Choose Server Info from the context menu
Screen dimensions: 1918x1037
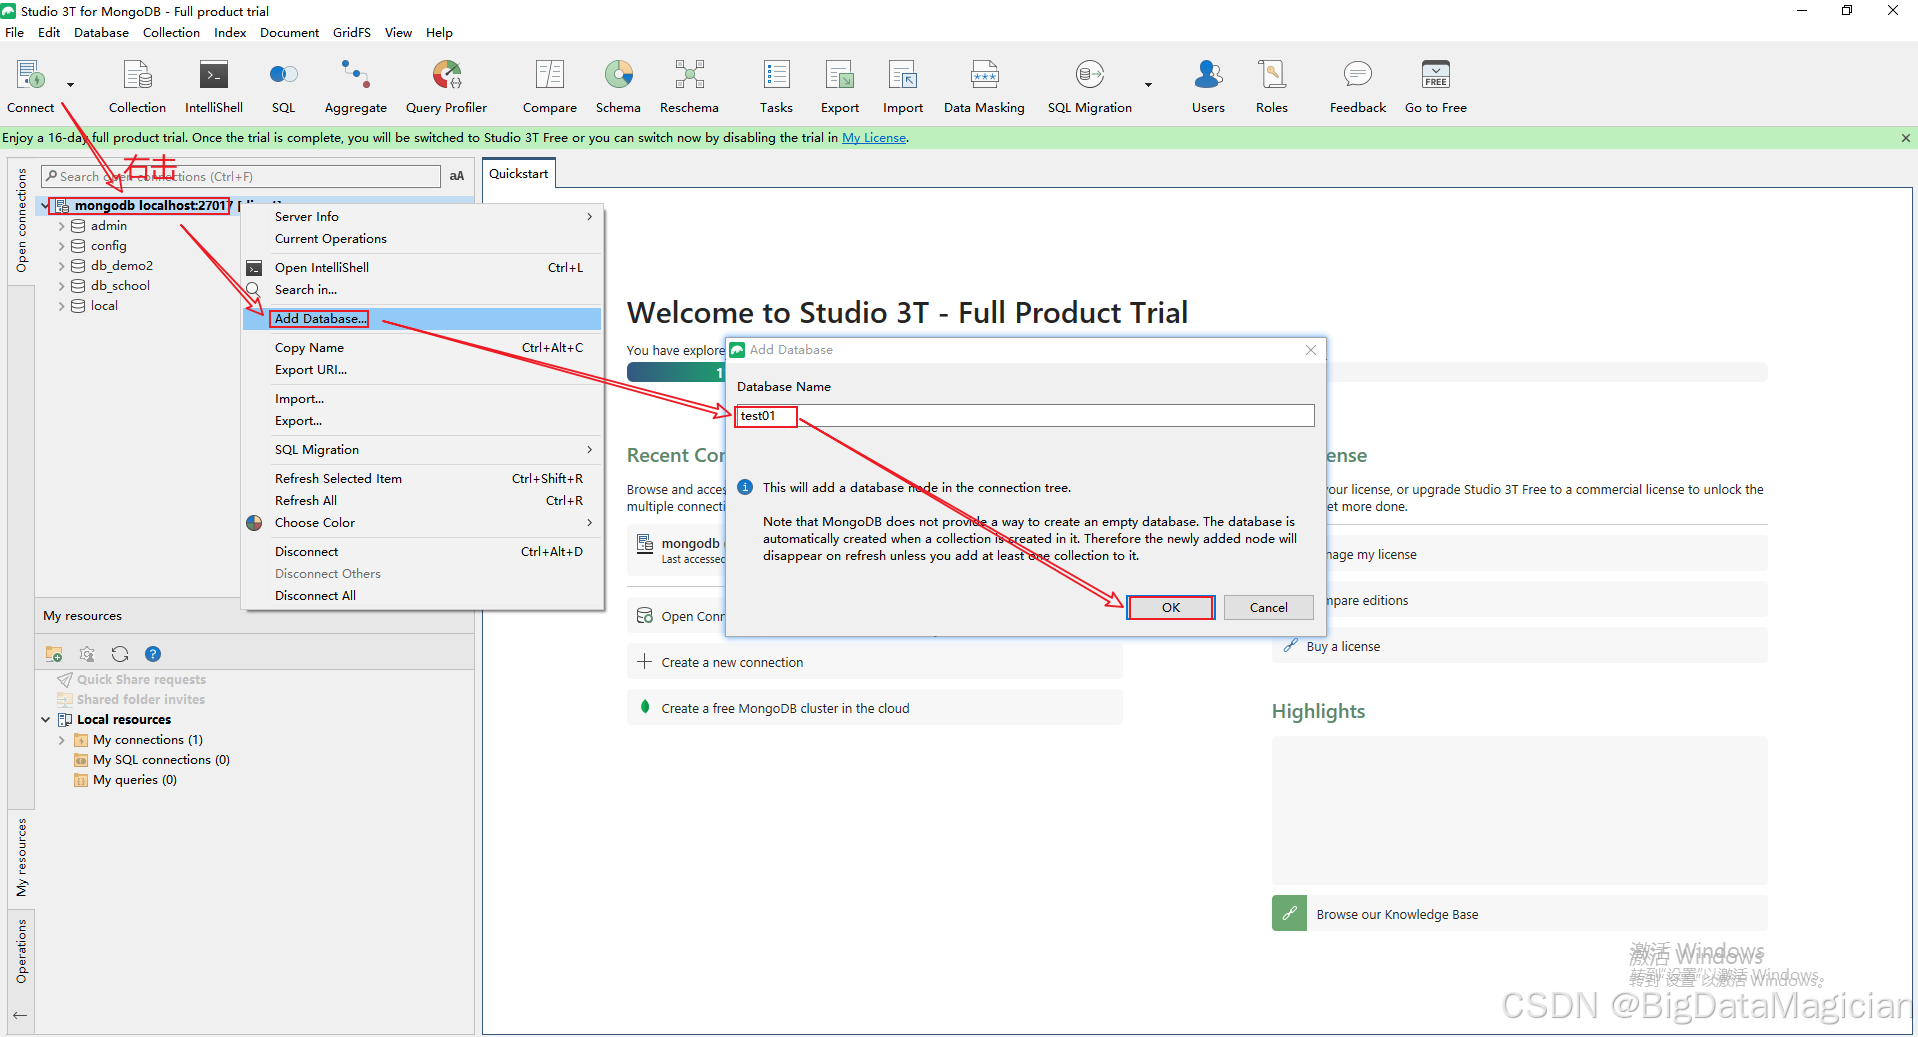[422, 217]
